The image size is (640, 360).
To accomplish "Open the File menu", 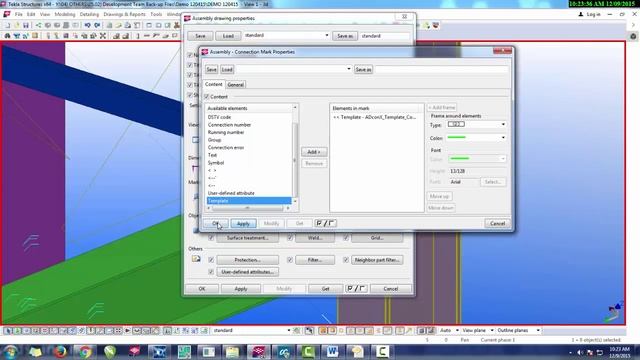I will coord(19,14).
